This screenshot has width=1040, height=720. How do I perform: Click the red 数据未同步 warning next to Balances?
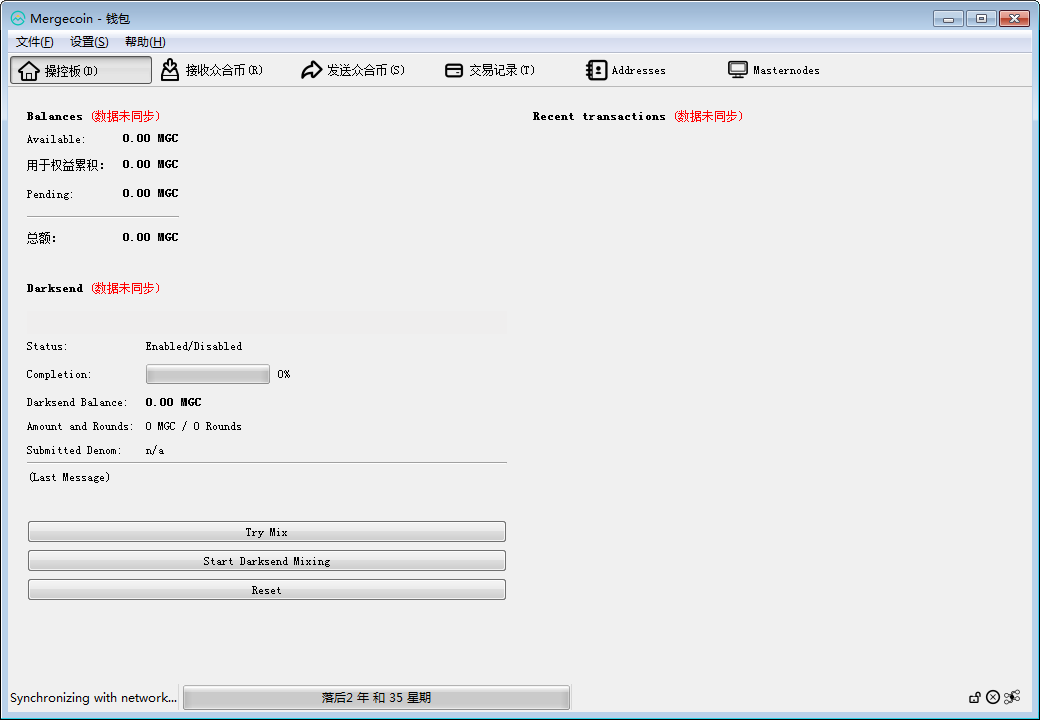coord(125,116)
